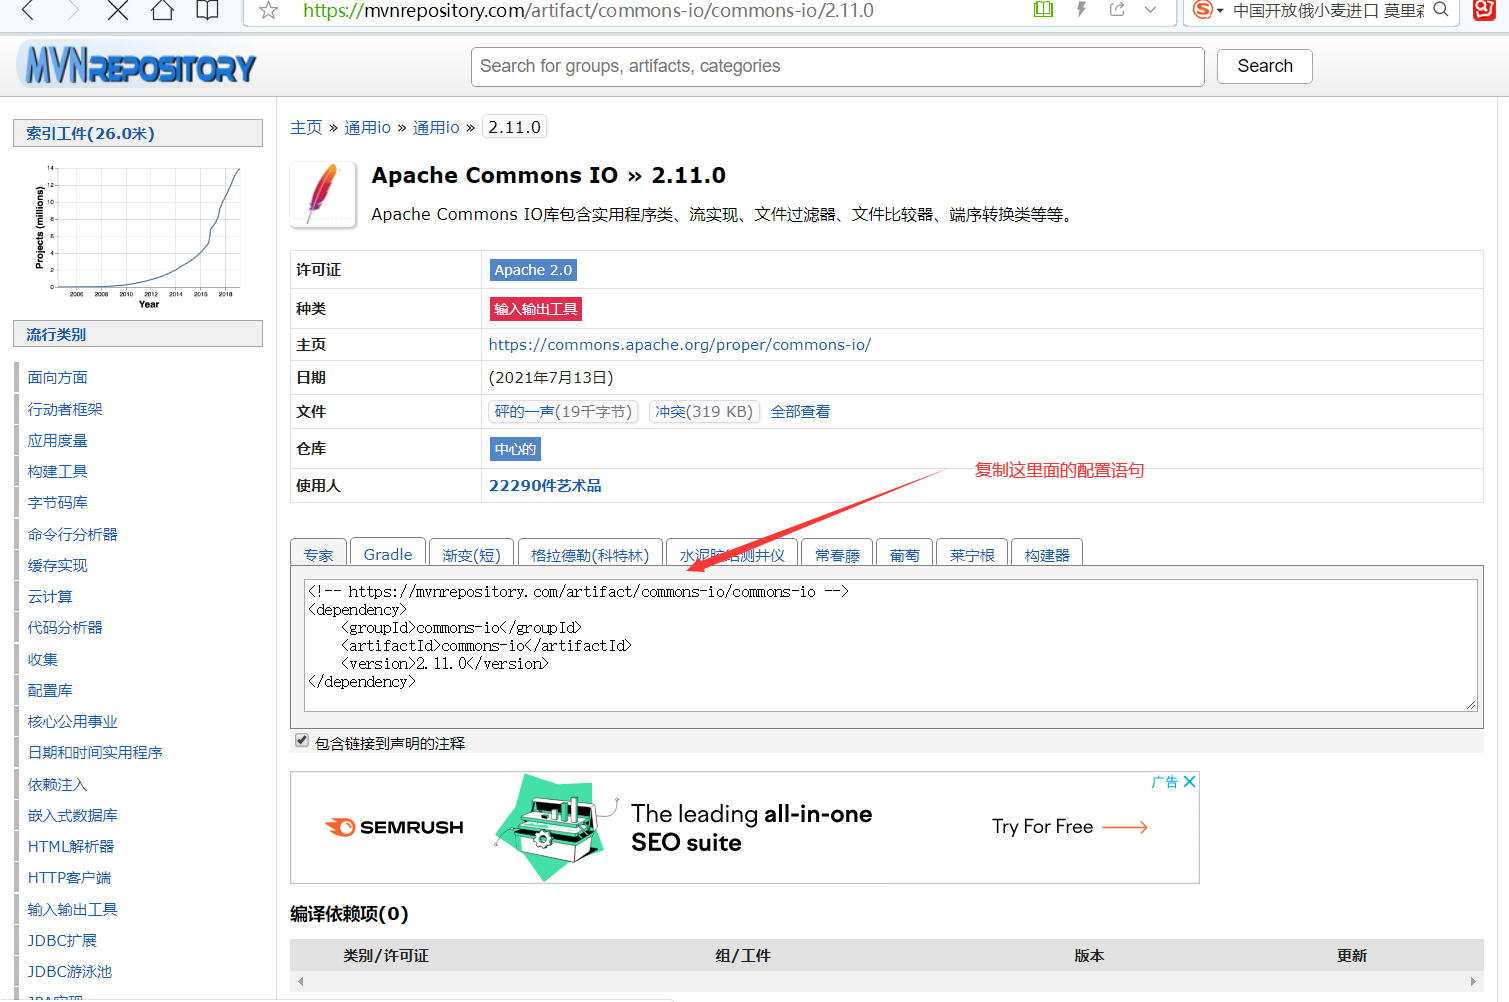Image resolution: width=1509 pixels, height=1002 pixels.
Task: Click the 2.11.0 breadcrumb version
Action: pos(514,127)
